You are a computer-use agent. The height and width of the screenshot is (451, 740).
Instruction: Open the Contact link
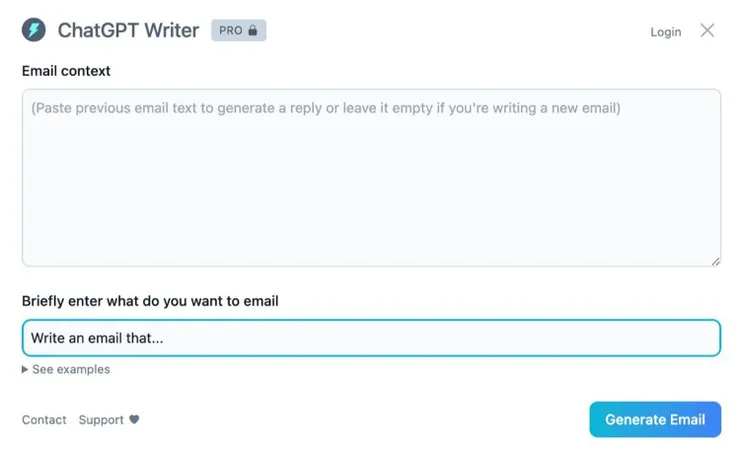44,420
